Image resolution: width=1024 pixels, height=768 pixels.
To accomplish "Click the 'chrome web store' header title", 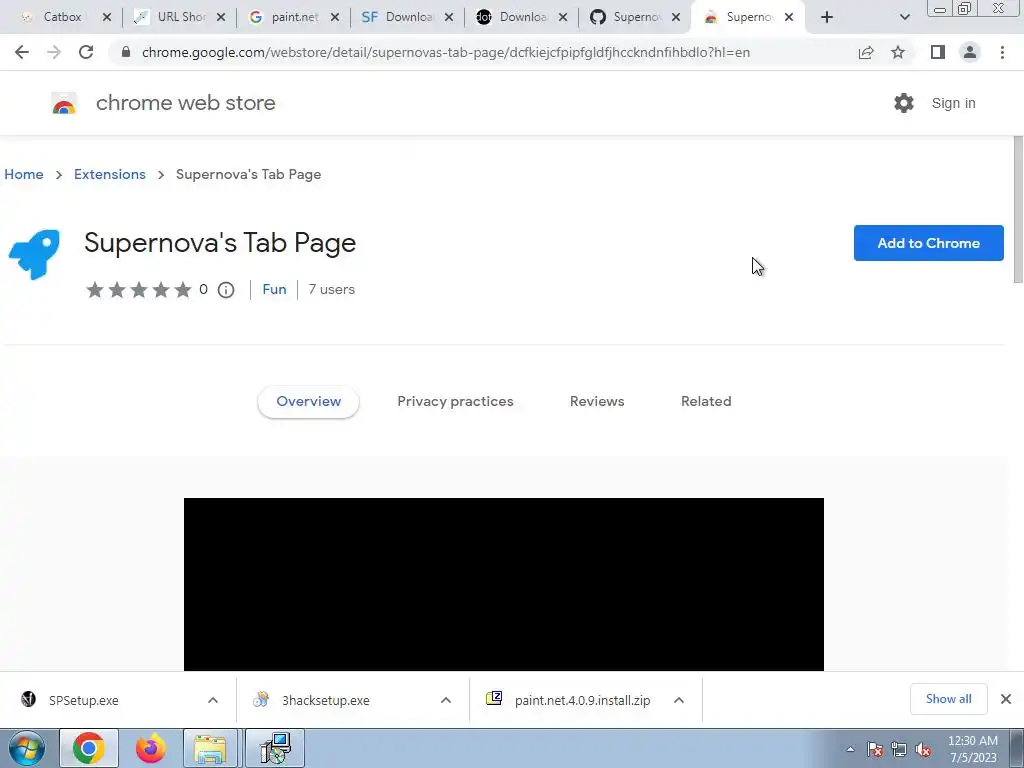I will (185, 103).
